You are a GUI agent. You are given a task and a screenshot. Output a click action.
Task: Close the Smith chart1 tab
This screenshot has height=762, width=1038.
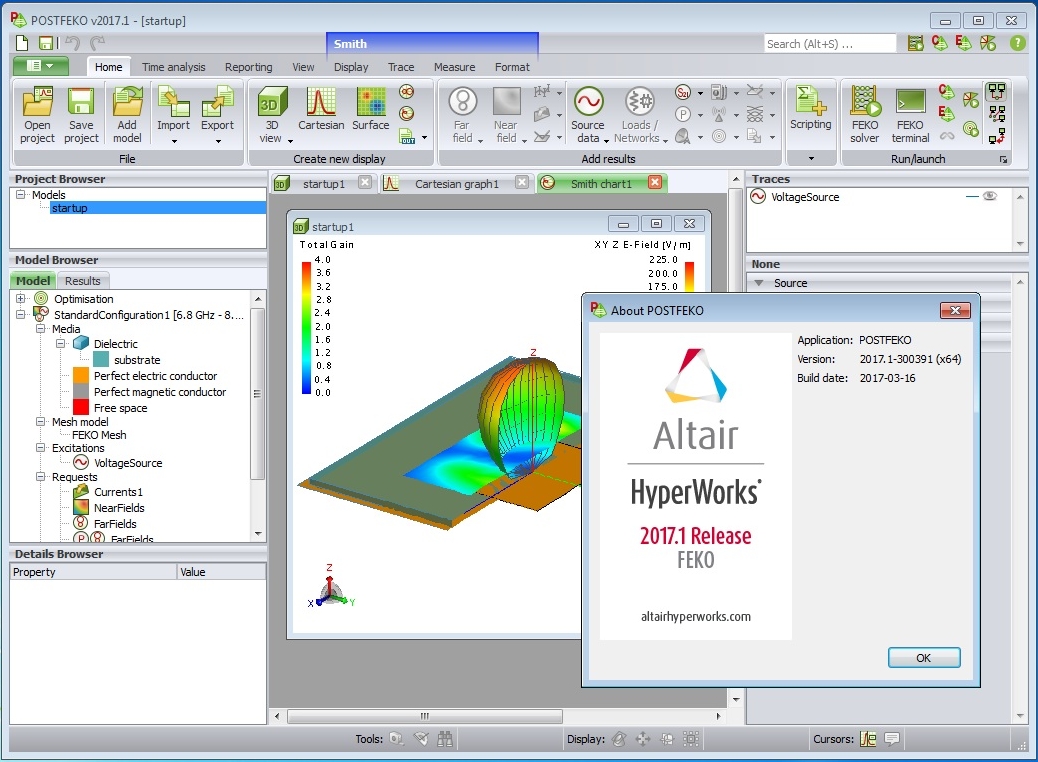click(x=654, y=182)
